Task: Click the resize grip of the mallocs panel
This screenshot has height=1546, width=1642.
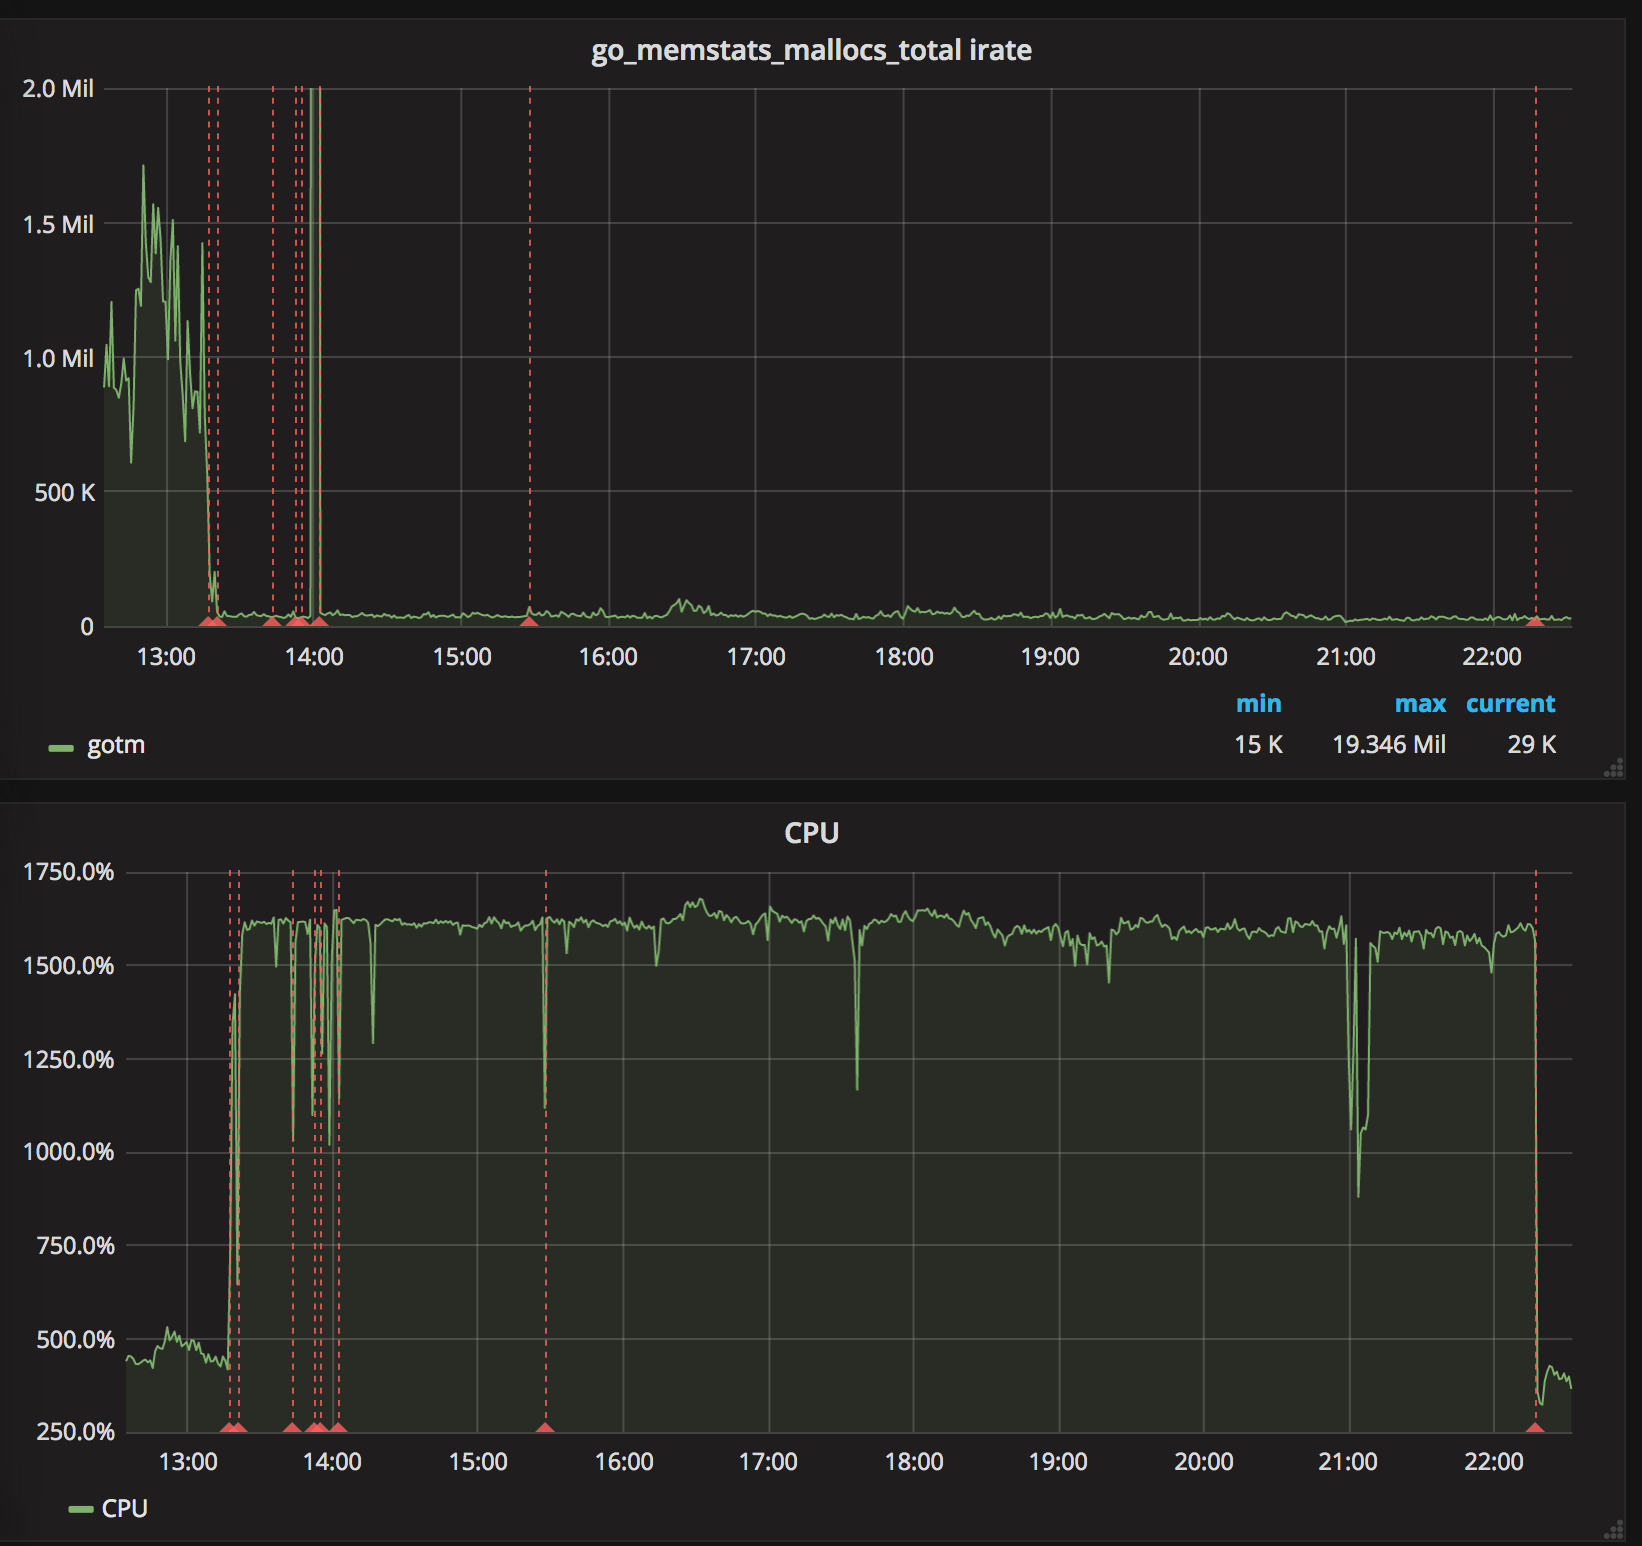Action: tap(1613, 766)
